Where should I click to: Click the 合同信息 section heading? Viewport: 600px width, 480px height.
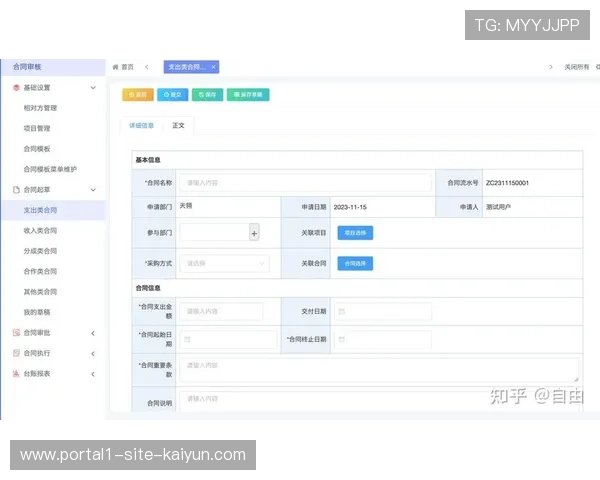(148, 288)
